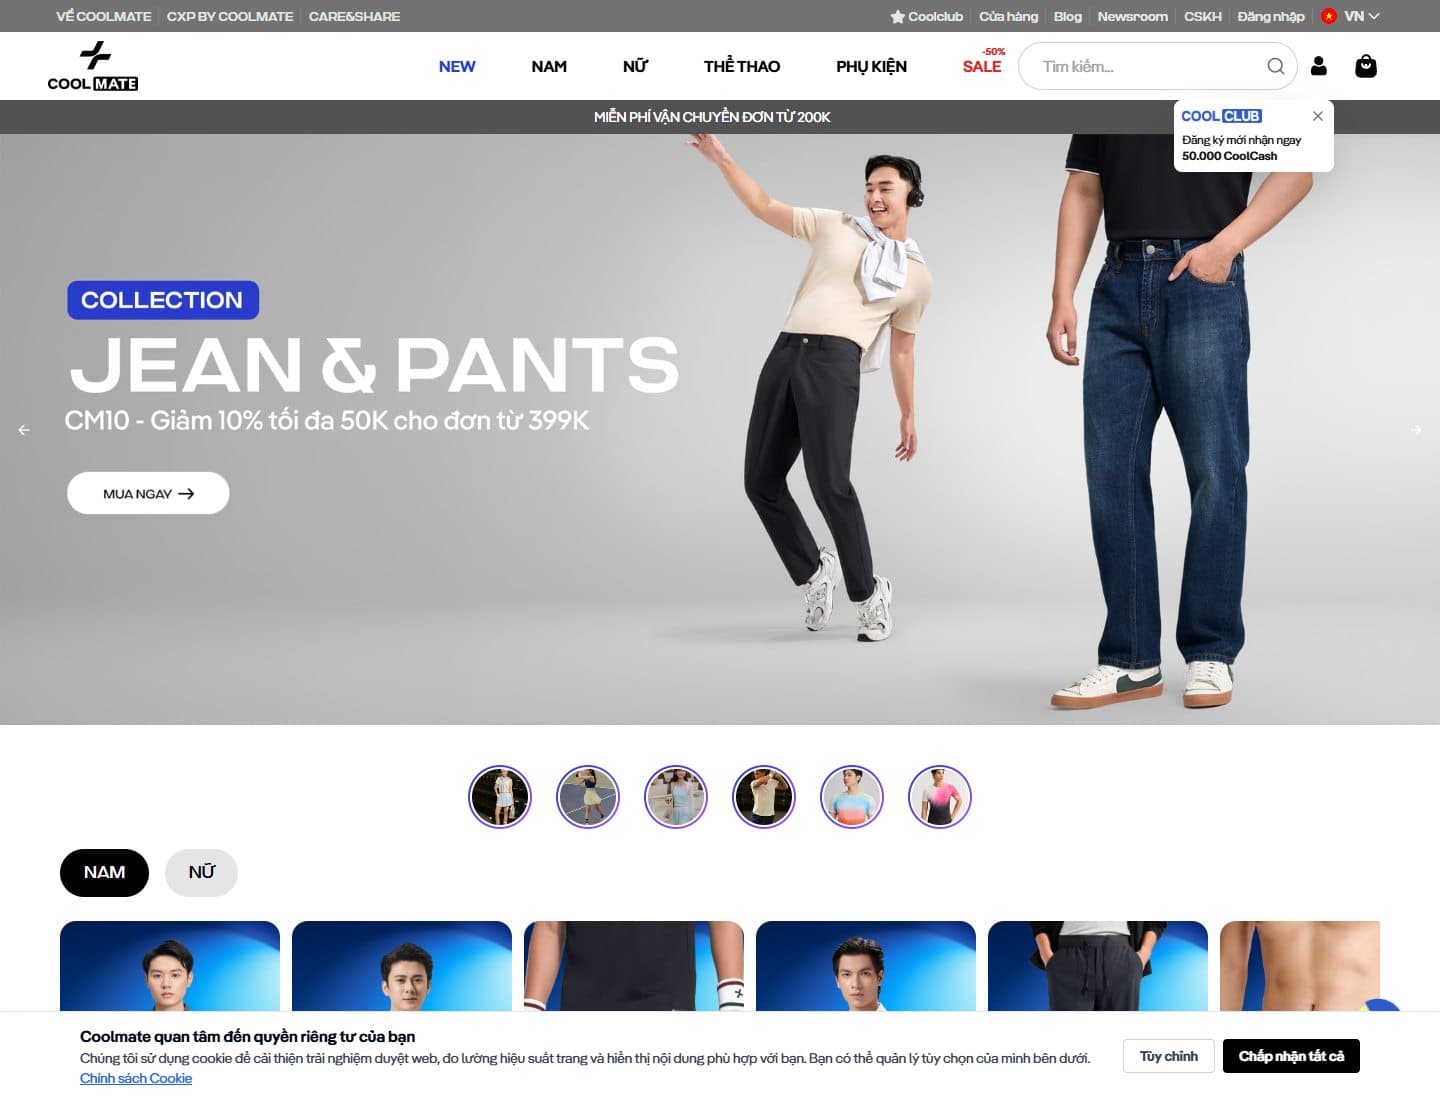Open the Cooclub link in top bar
The image size is (1440, 1100).
(927, 16)
